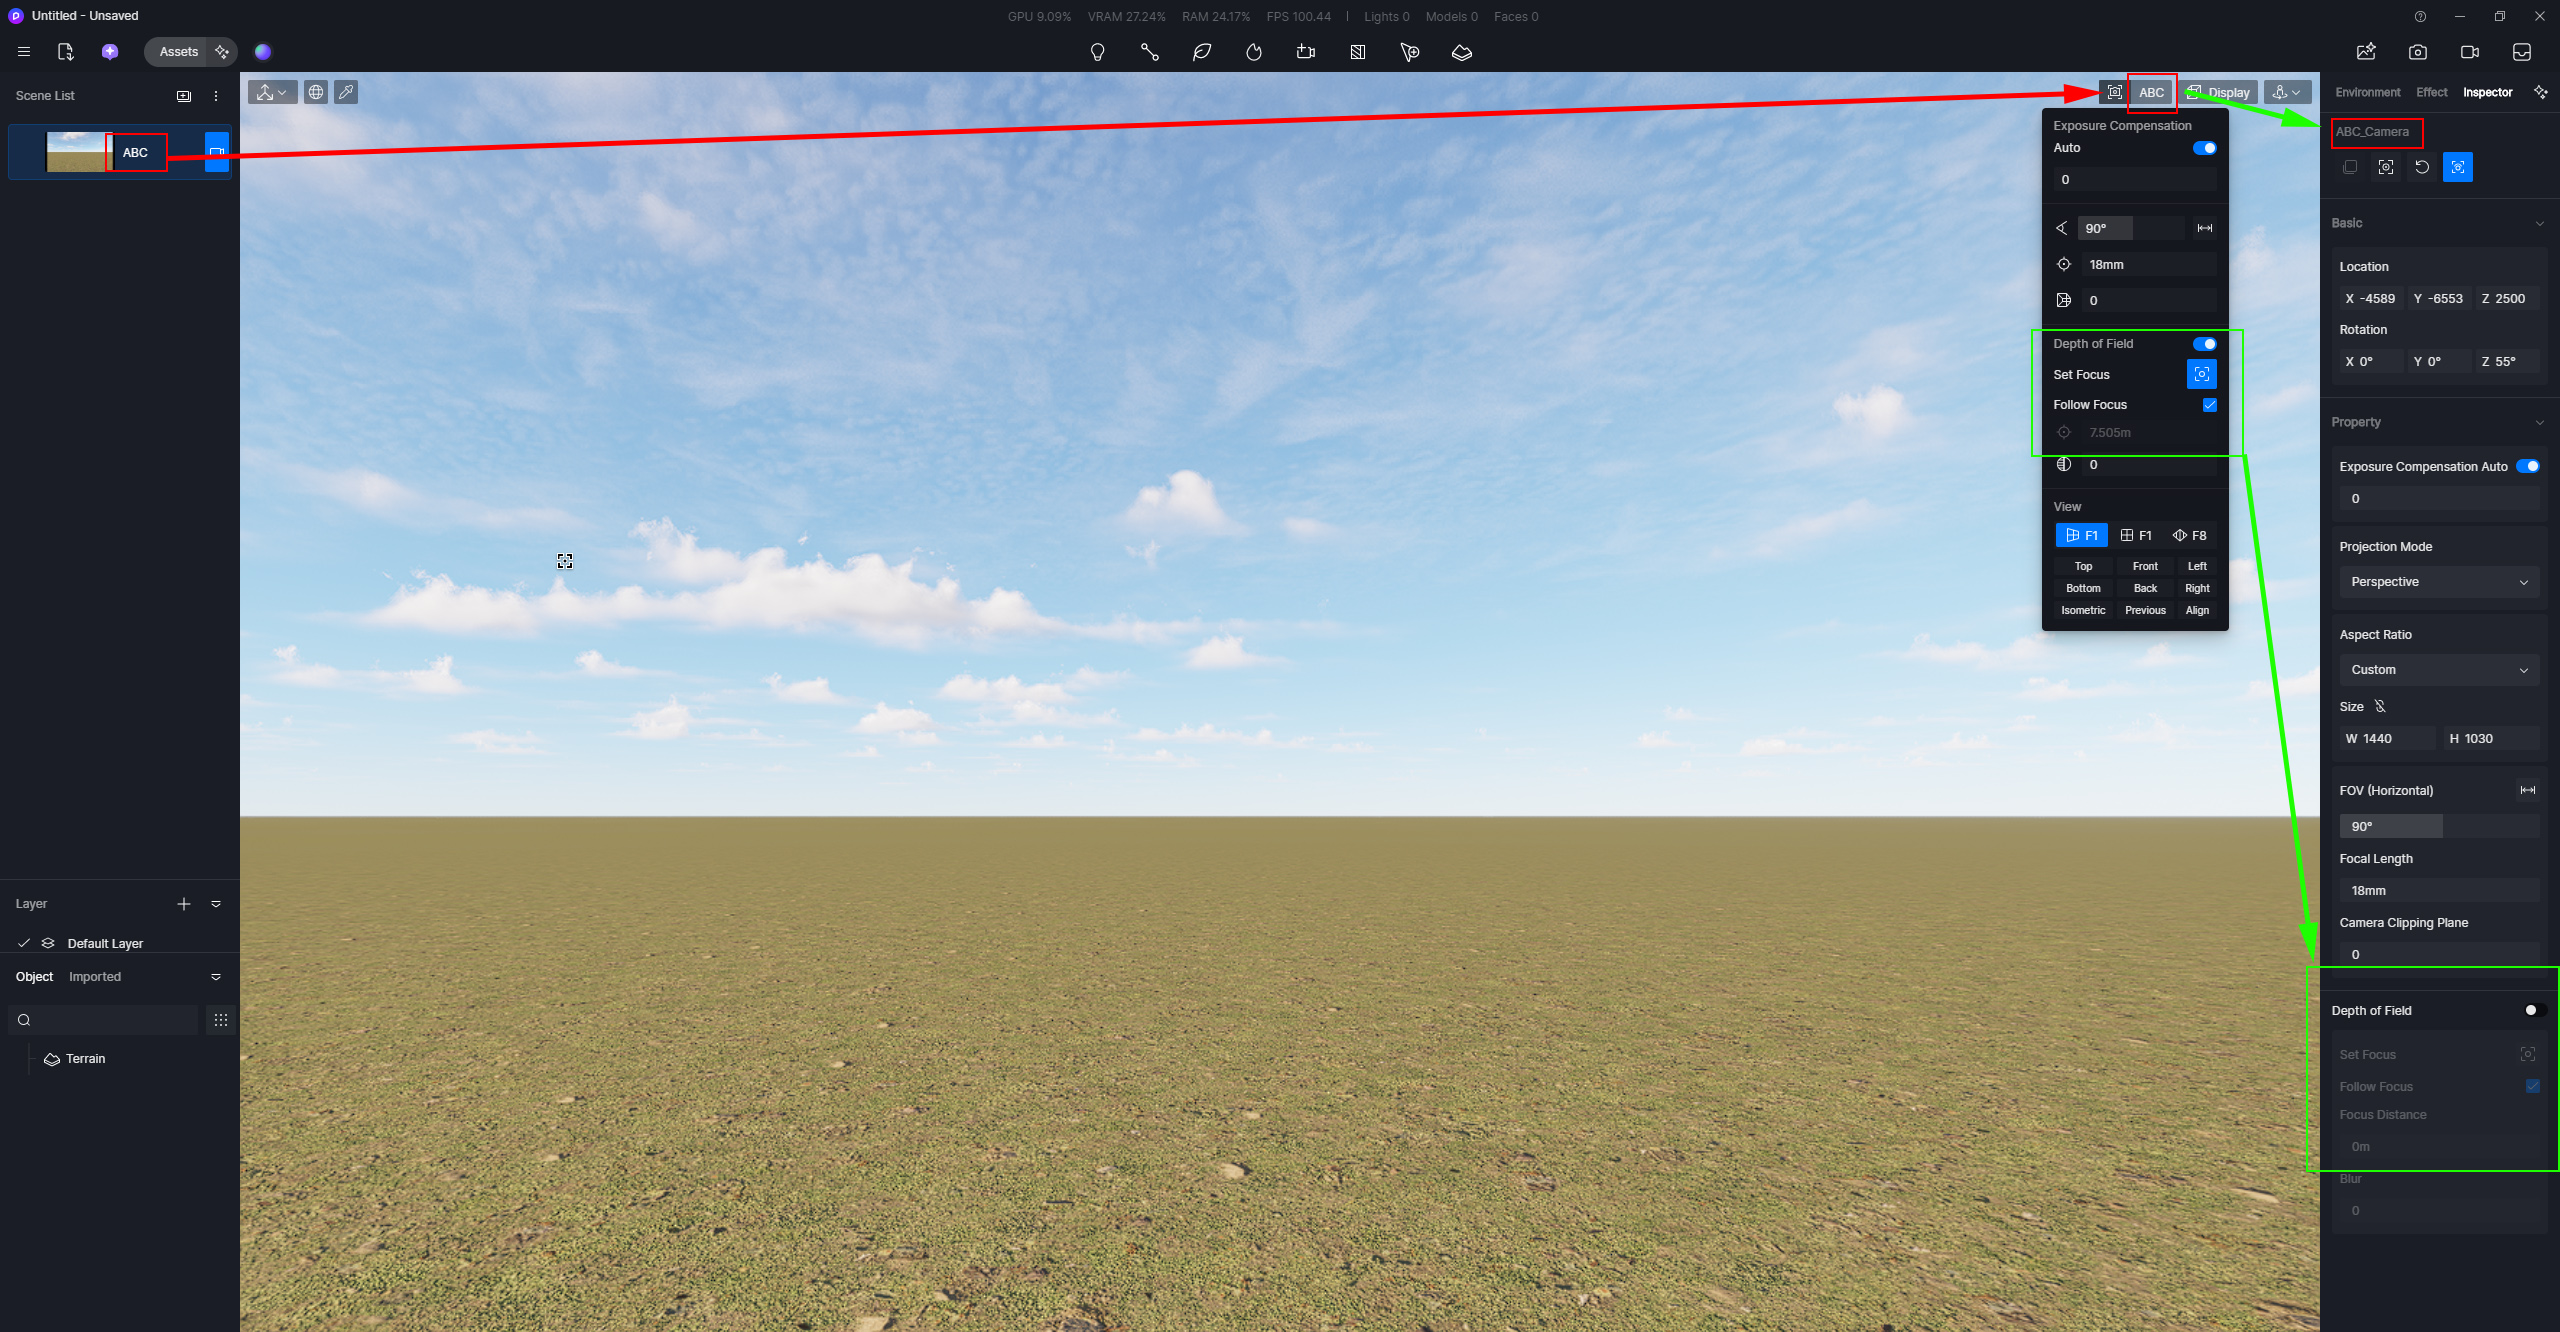Viewport: 2560px width, 1332px height.
Task: Open the Aspect Ratio Custom dropdown
Action: (x=2438, y=670)
